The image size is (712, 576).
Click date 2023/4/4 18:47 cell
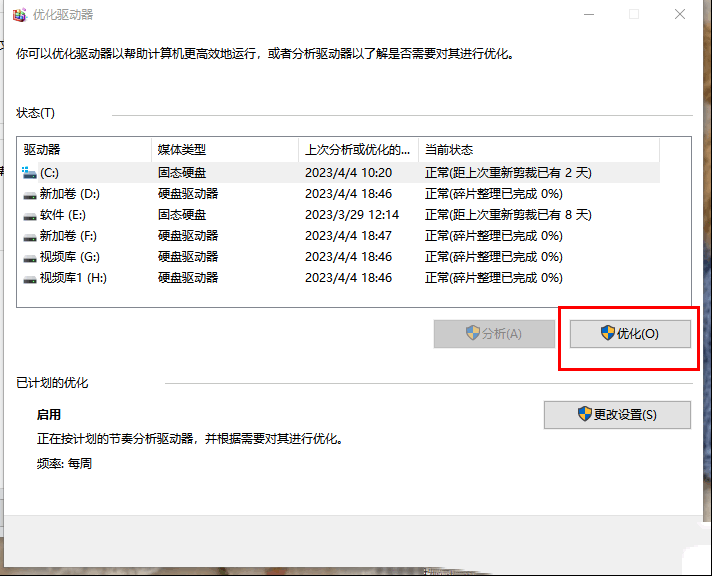coord(348,236)
